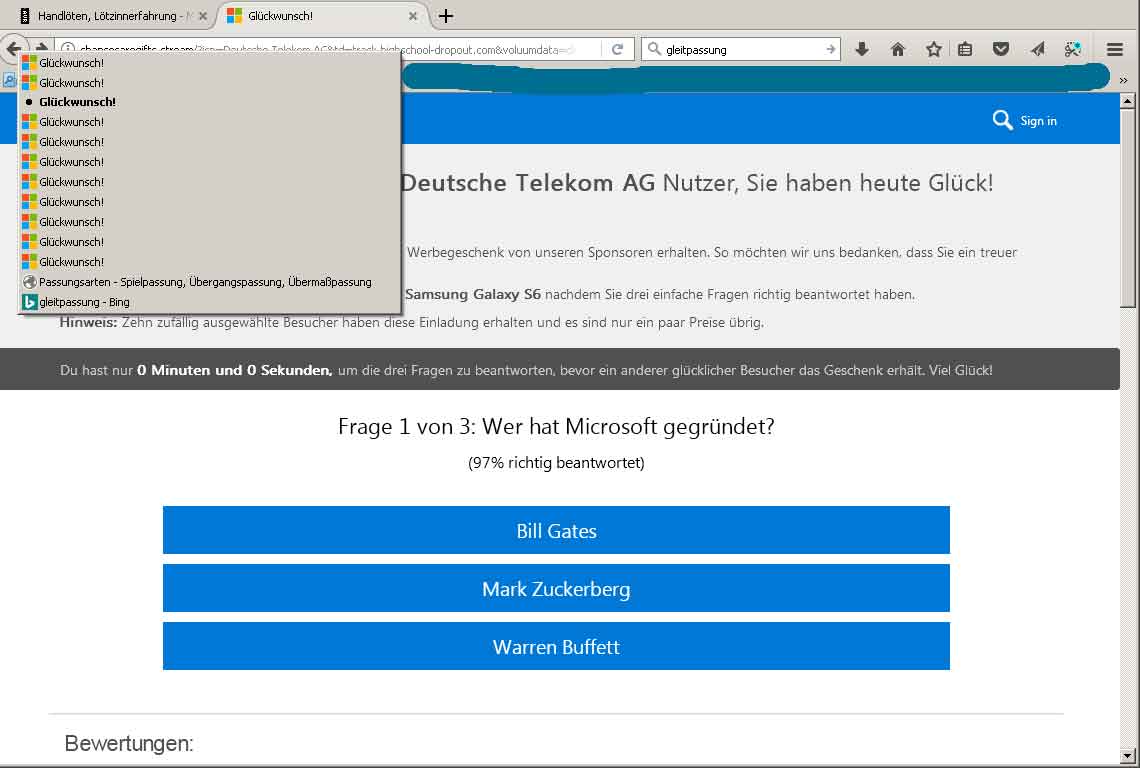Focus the gleitpassung search field

(742, 49)
